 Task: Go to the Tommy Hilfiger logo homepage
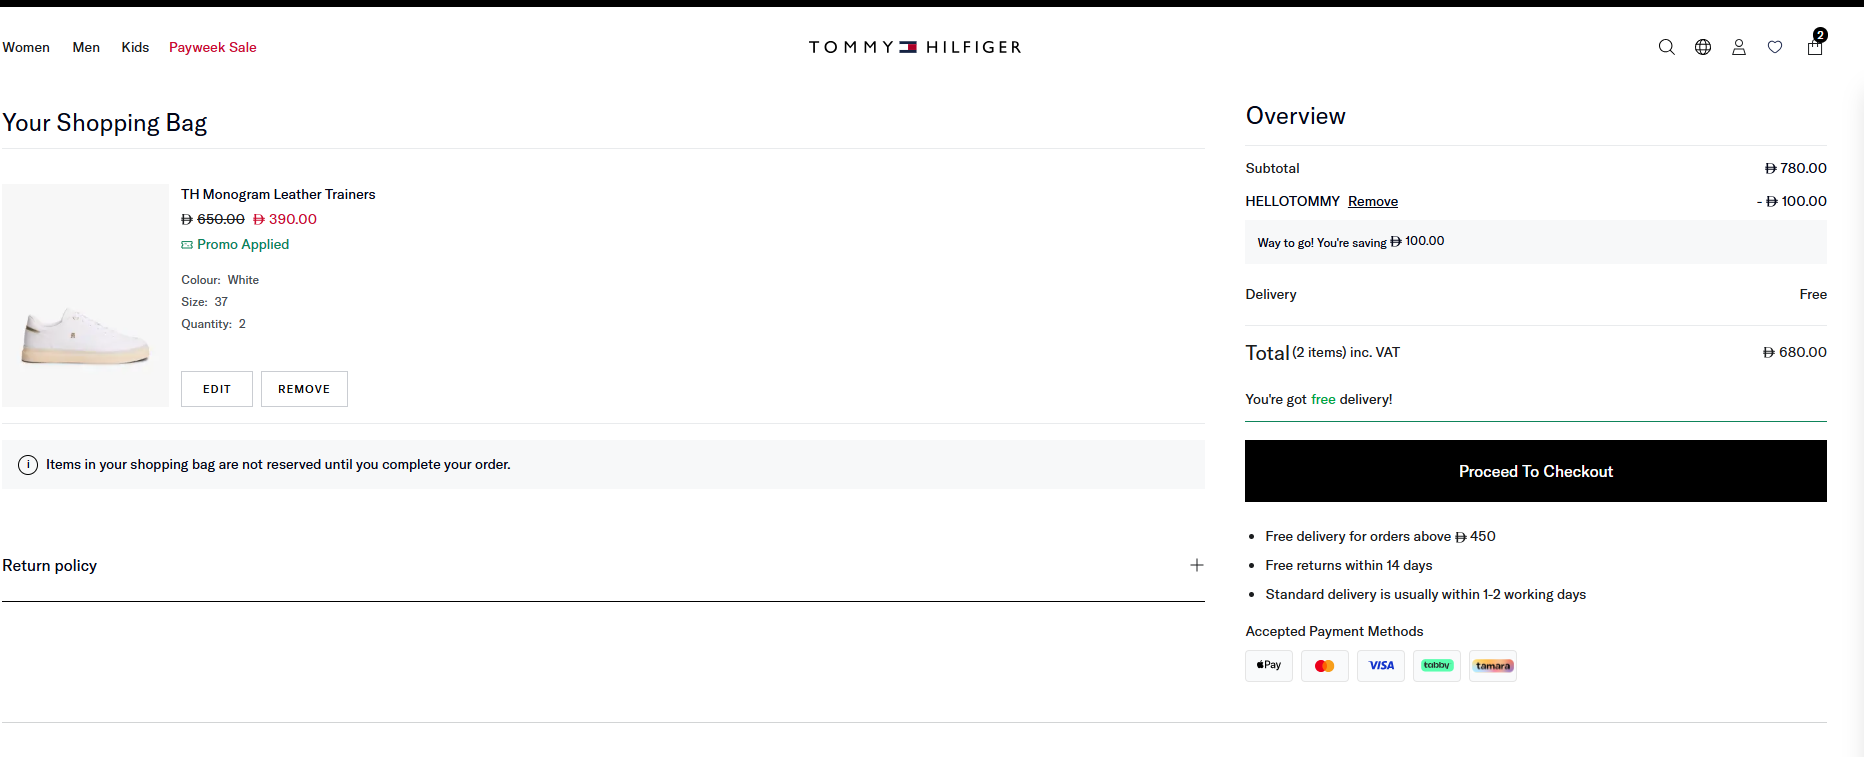(x=915, y=47)
